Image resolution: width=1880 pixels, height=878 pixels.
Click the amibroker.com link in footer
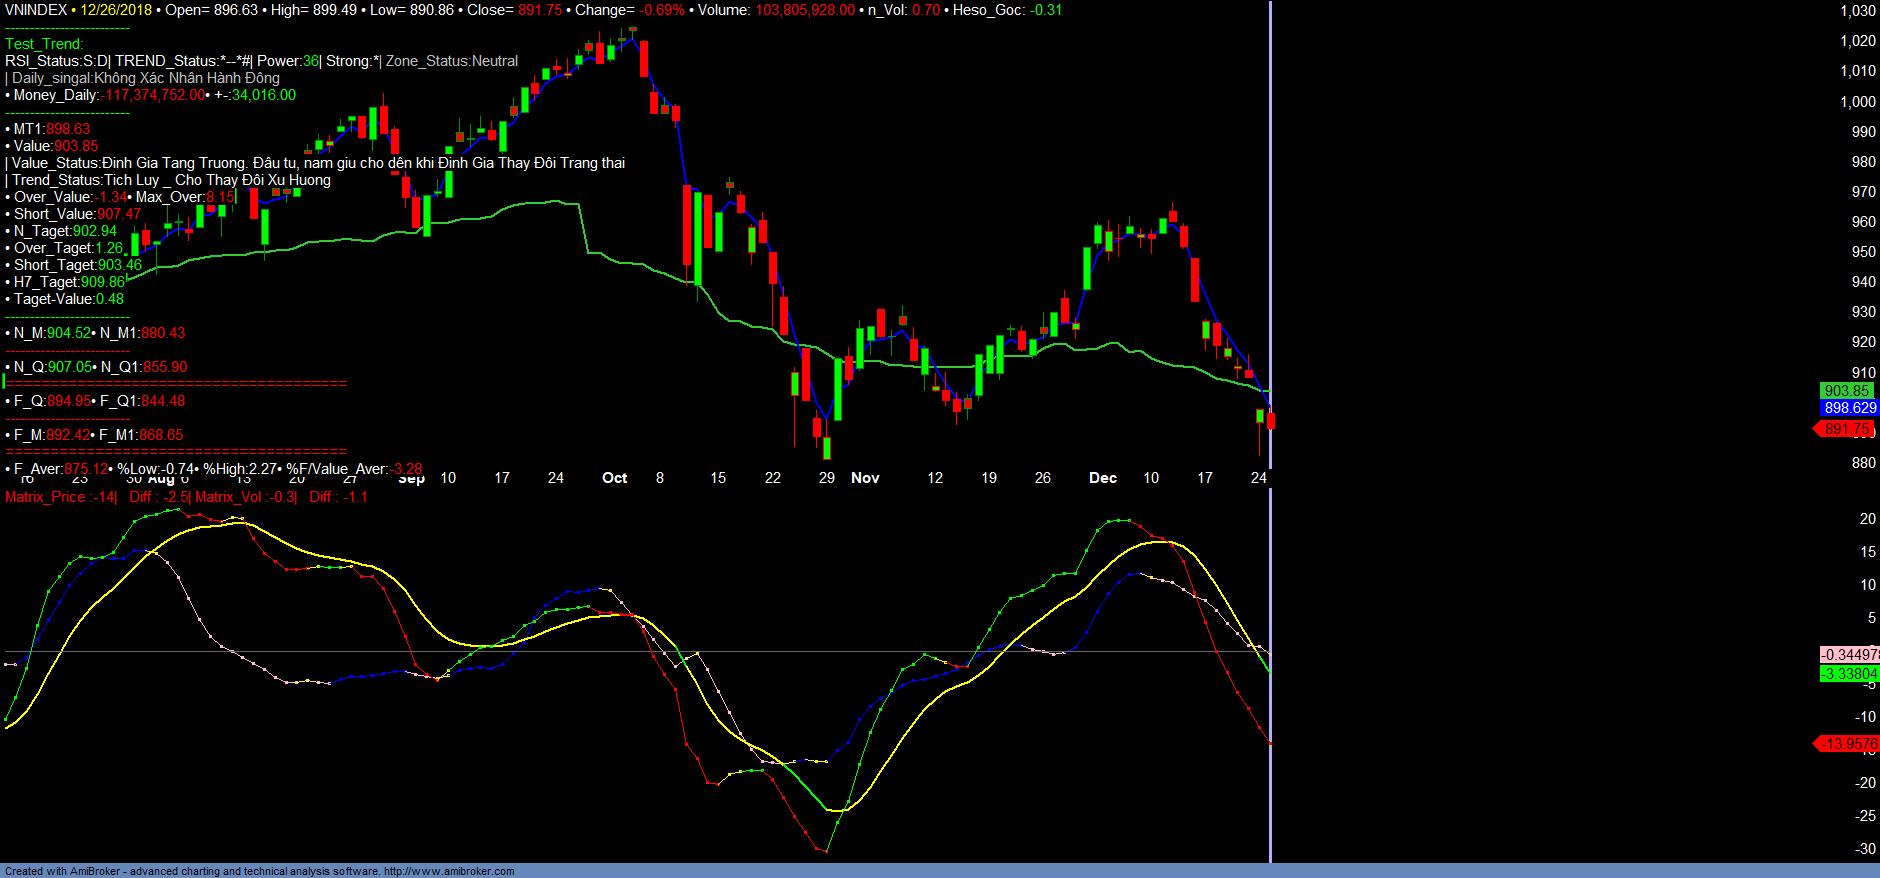(x=448, y=871)
